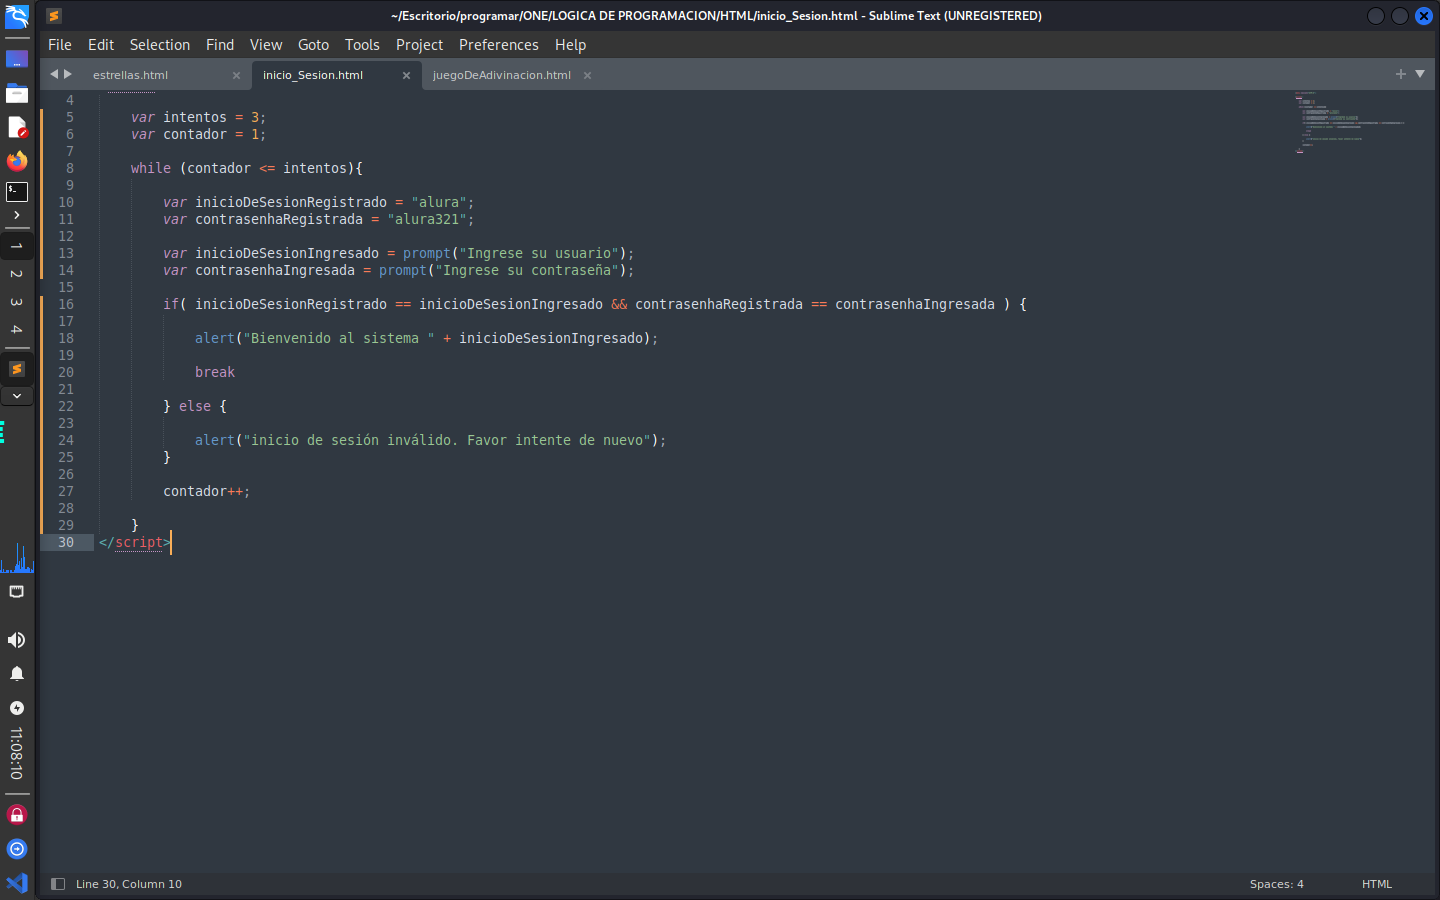The width and height of the screenshot is (1440, 900).
Task: Select the inicio_Sesion.html tab
Action: [x=313, y=75]
